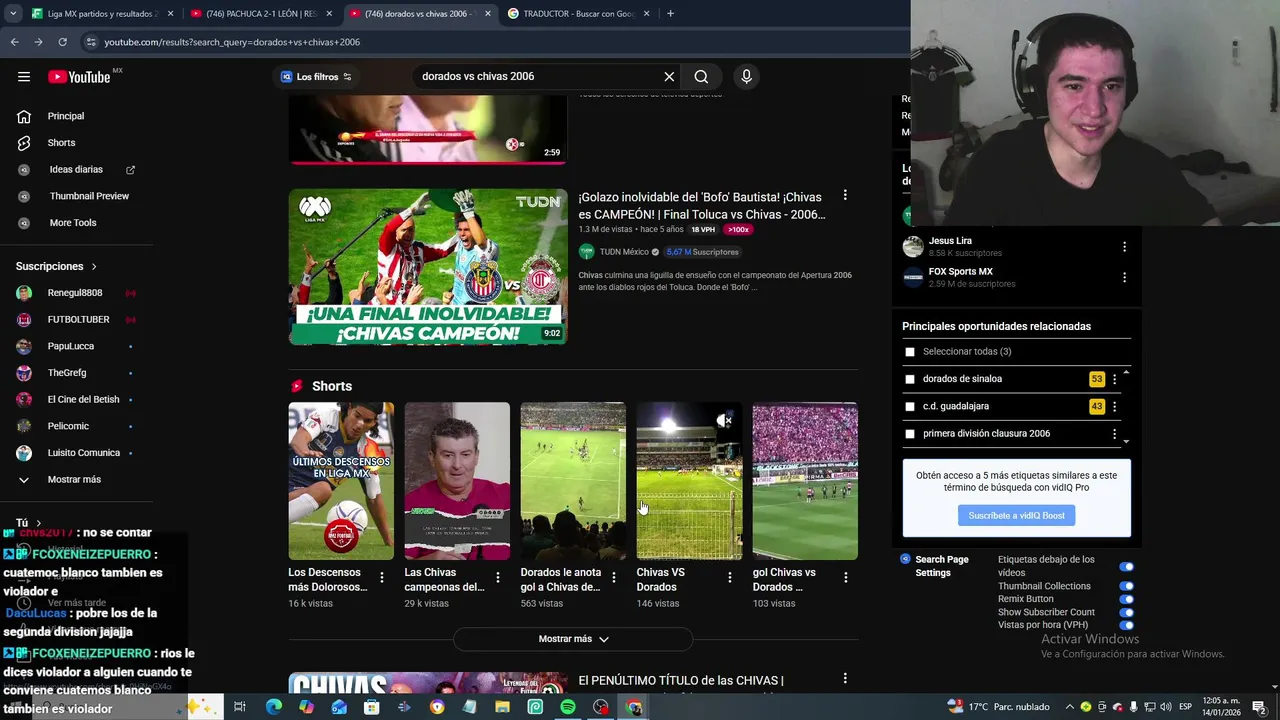Check the c.d. guadalajara keyword
This screenshot has width=1280, height=720.
[x=910, y=407]
